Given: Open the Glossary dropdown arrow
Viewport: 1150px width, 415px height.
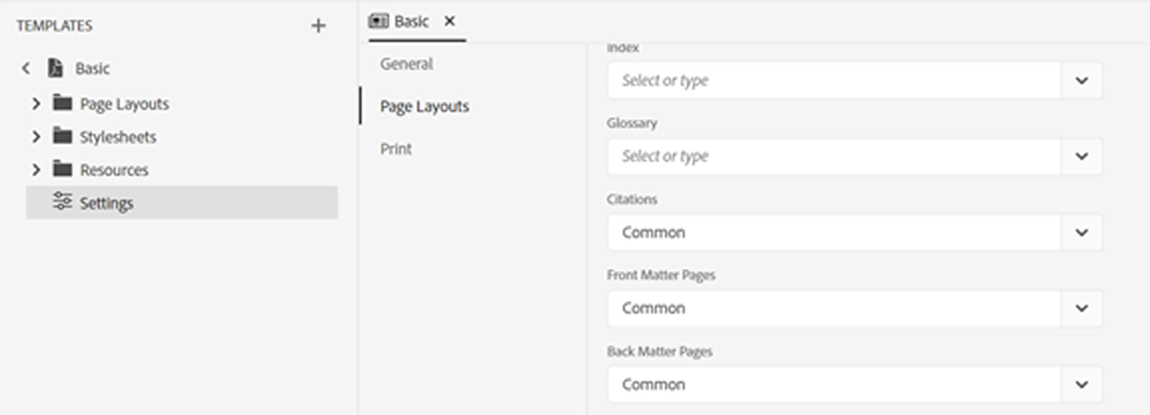Looking at the screenshot, I should pyautogui.click(x=1081, y=156).
